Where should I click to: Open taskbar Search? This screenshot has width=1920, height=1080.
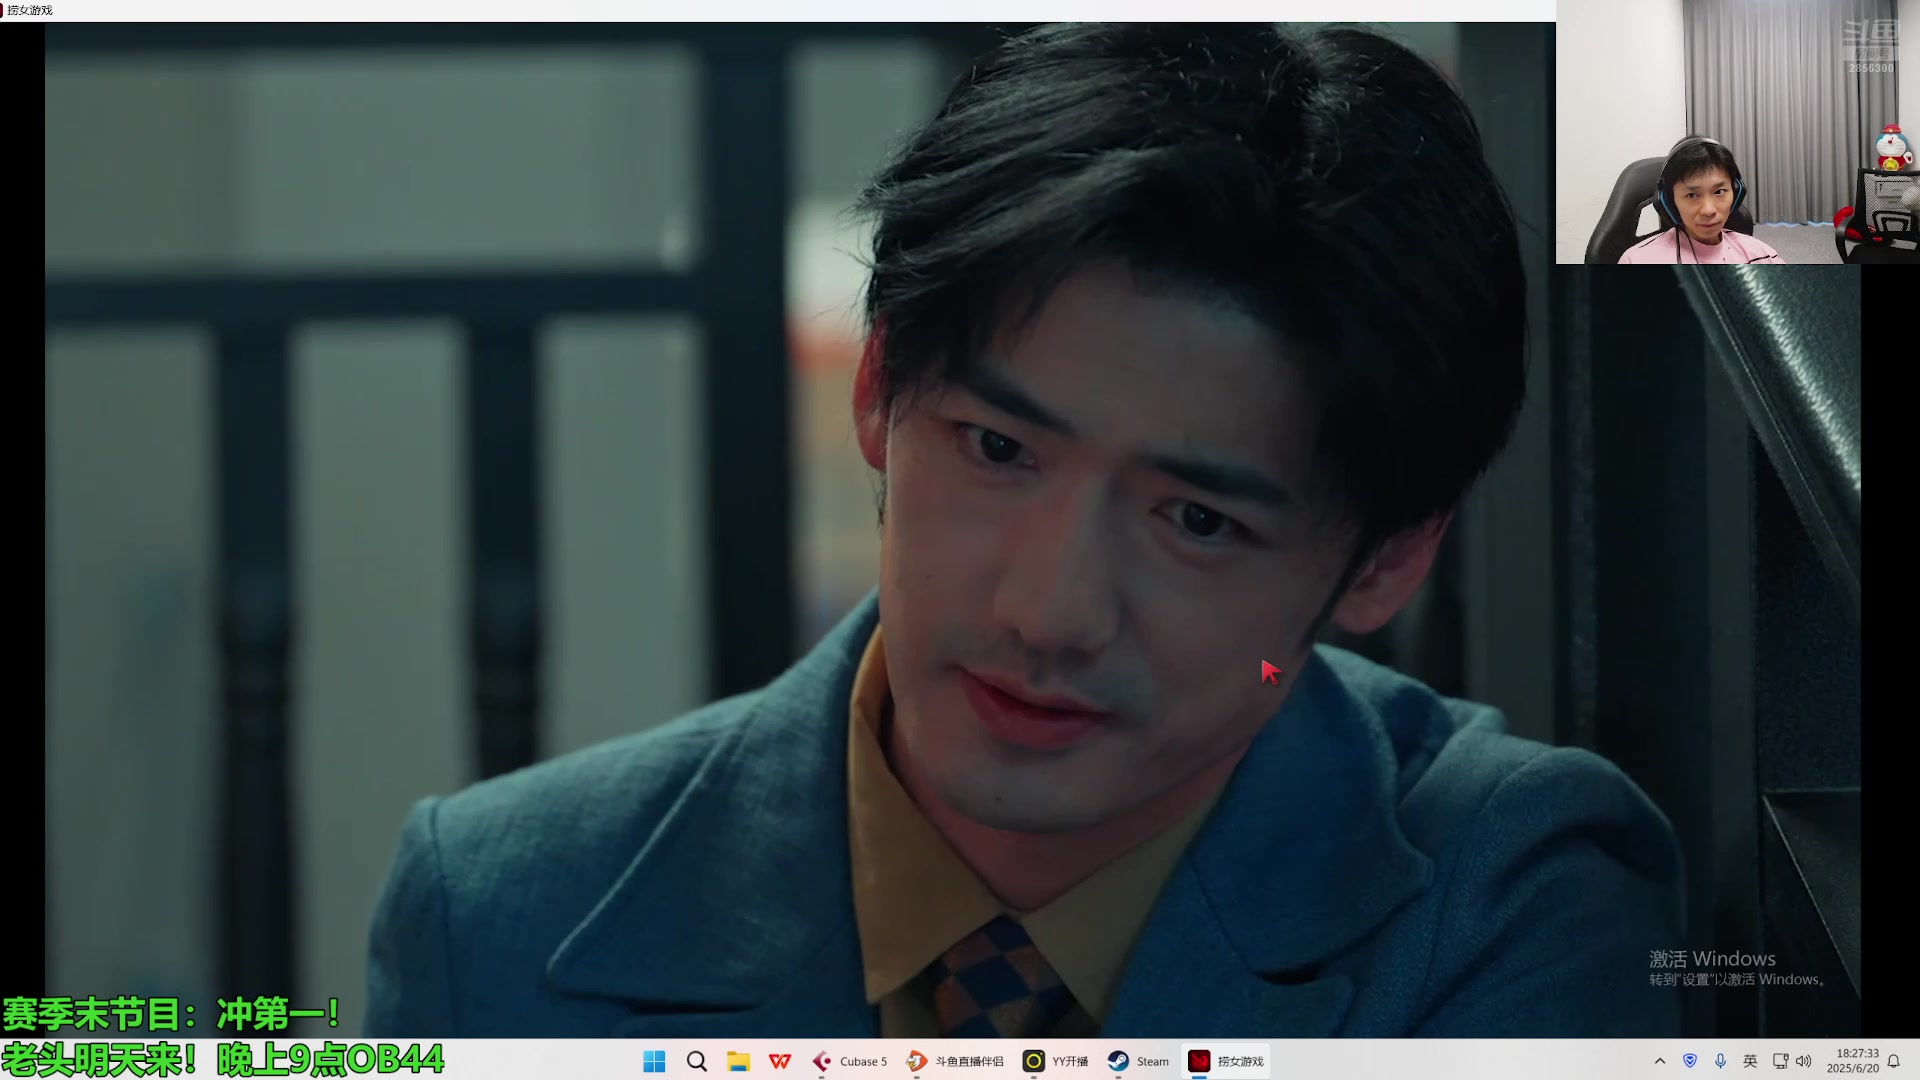[697, 1061]
